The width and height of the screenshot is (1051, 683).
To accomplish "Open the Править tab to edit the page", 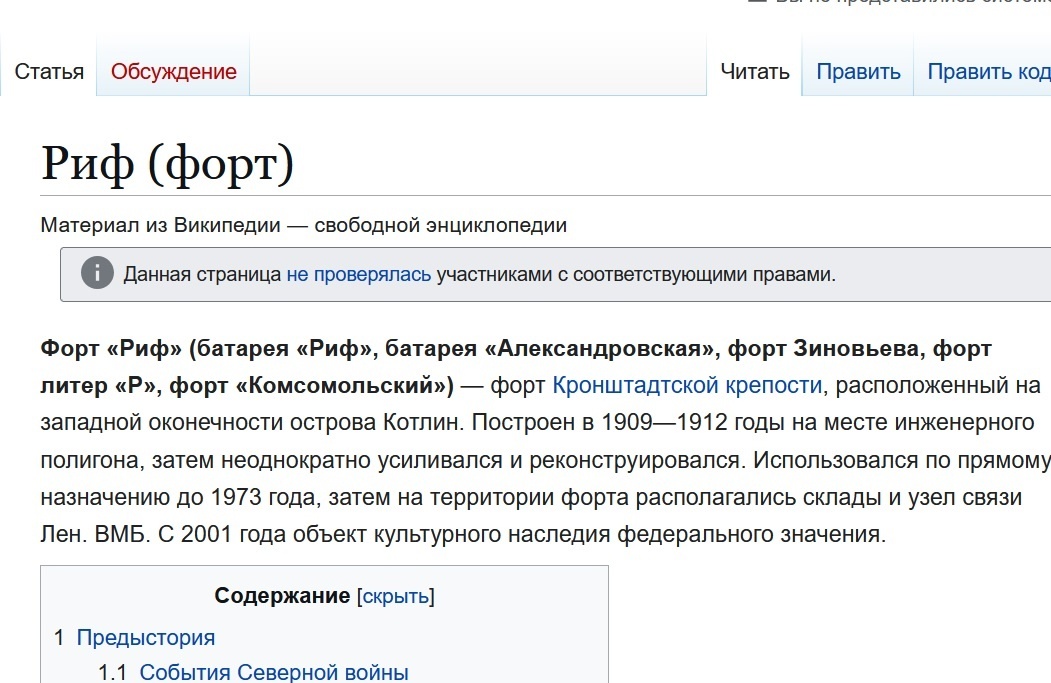I will pos(858,71).
